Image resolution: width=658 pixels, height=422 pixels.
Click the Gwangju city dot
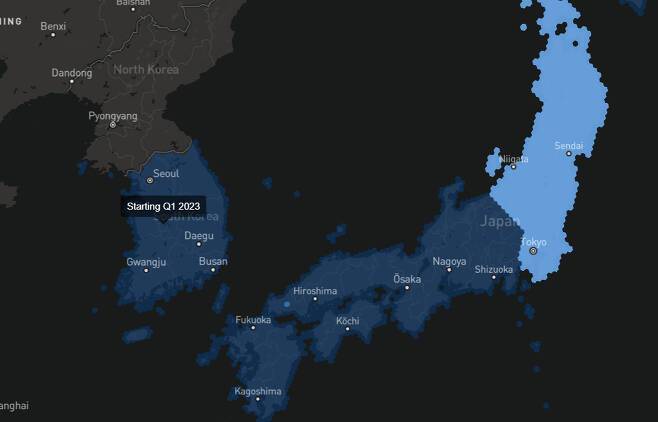pos(146,269)
